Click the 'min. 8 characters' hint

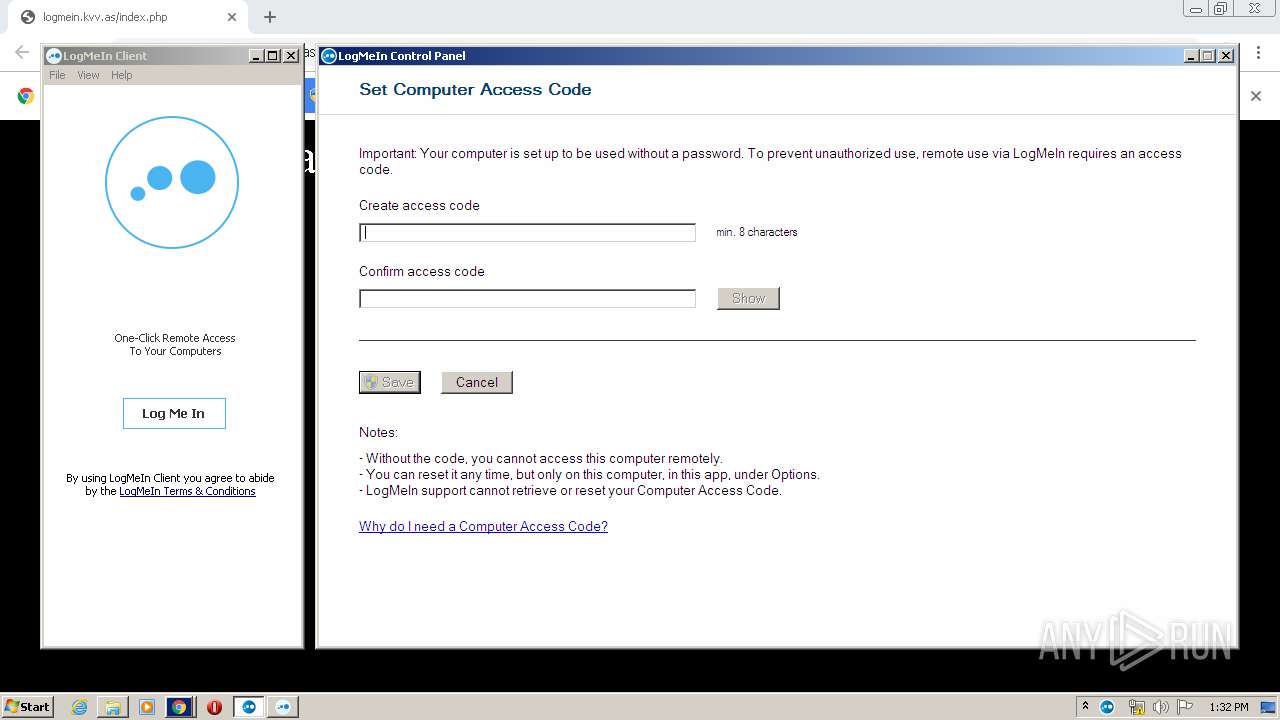coord(757,232)
